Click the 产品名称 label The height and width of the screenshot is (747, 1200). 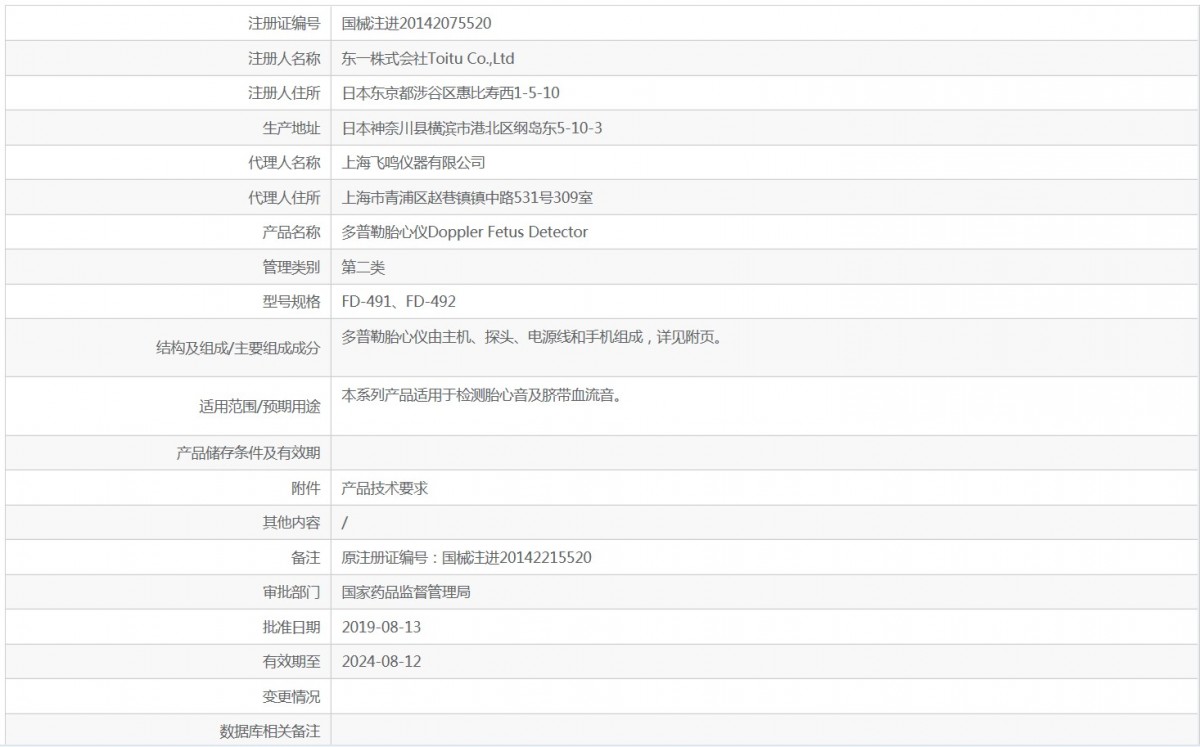point(291,232)
